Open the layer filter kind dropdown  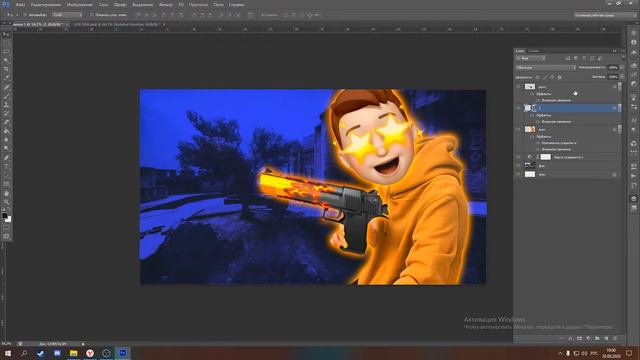[531, 58]
